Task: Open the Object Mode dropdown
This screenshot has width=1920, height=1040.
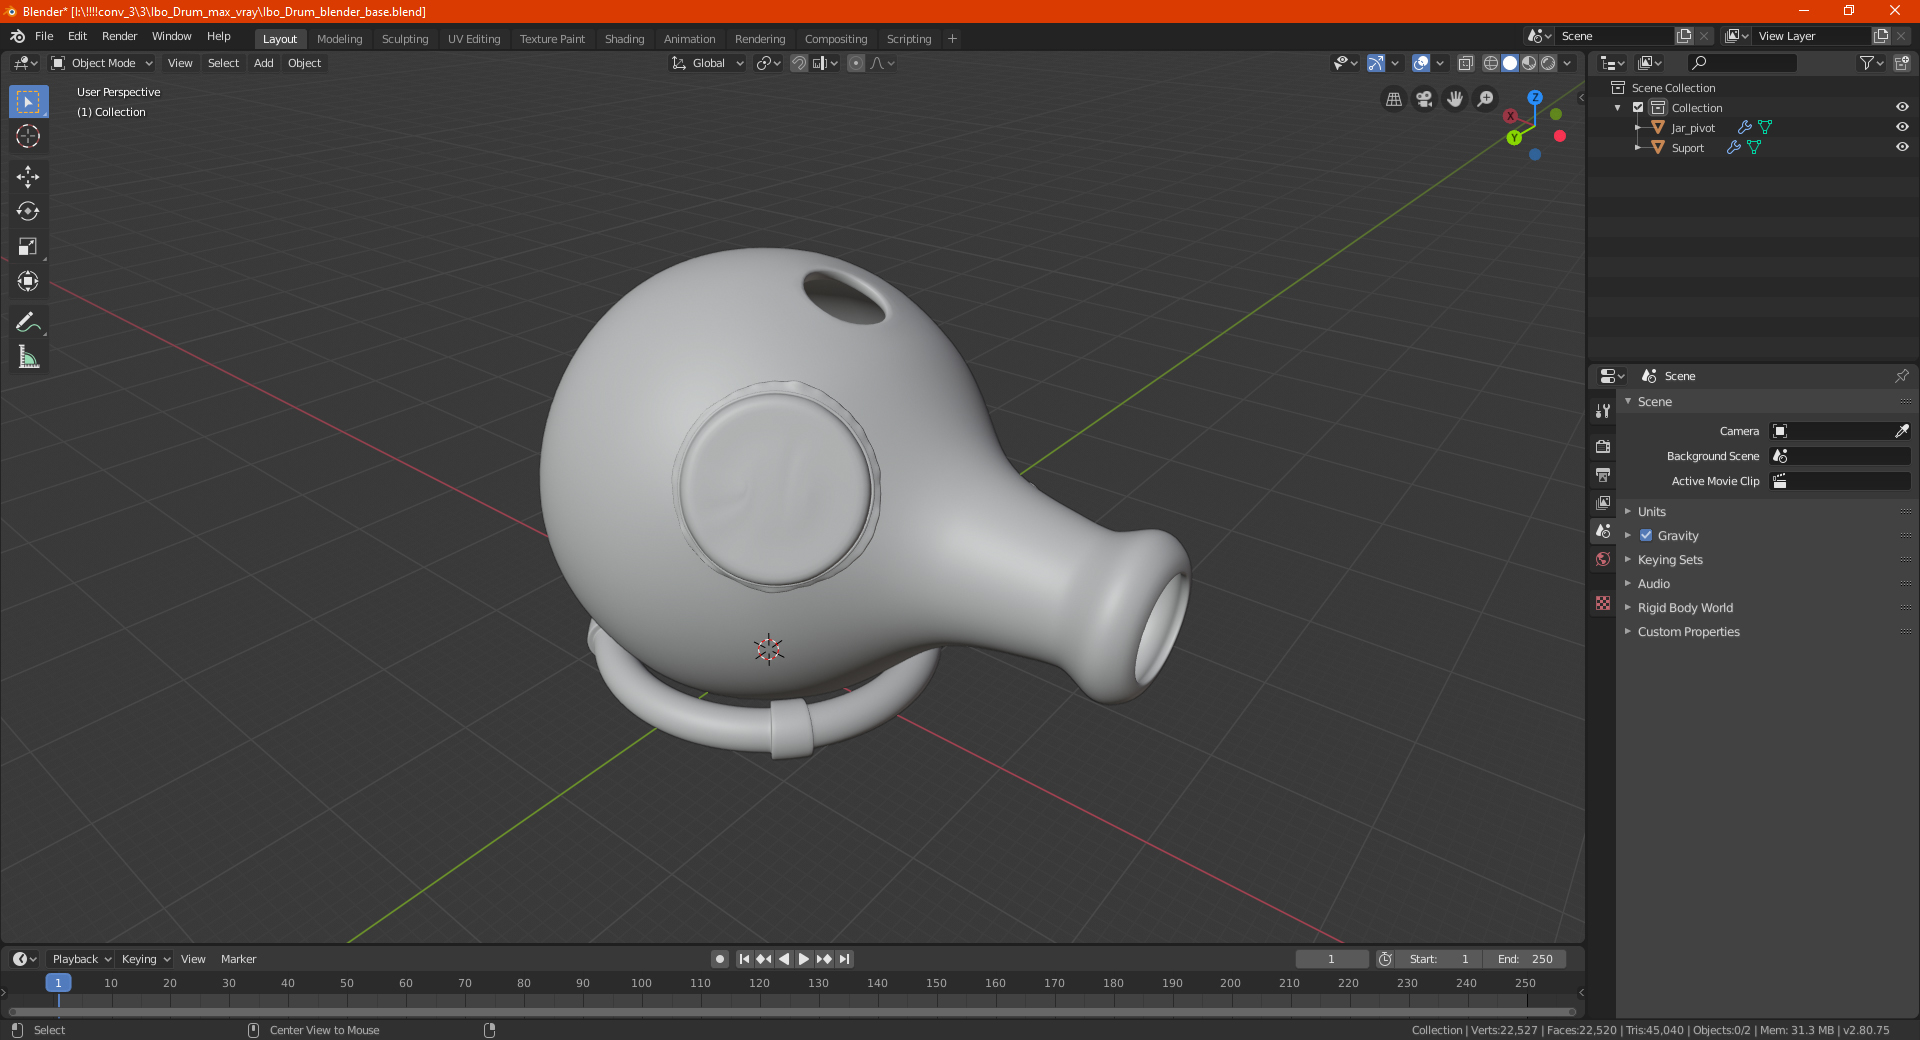Action: (x=102, y=63)
